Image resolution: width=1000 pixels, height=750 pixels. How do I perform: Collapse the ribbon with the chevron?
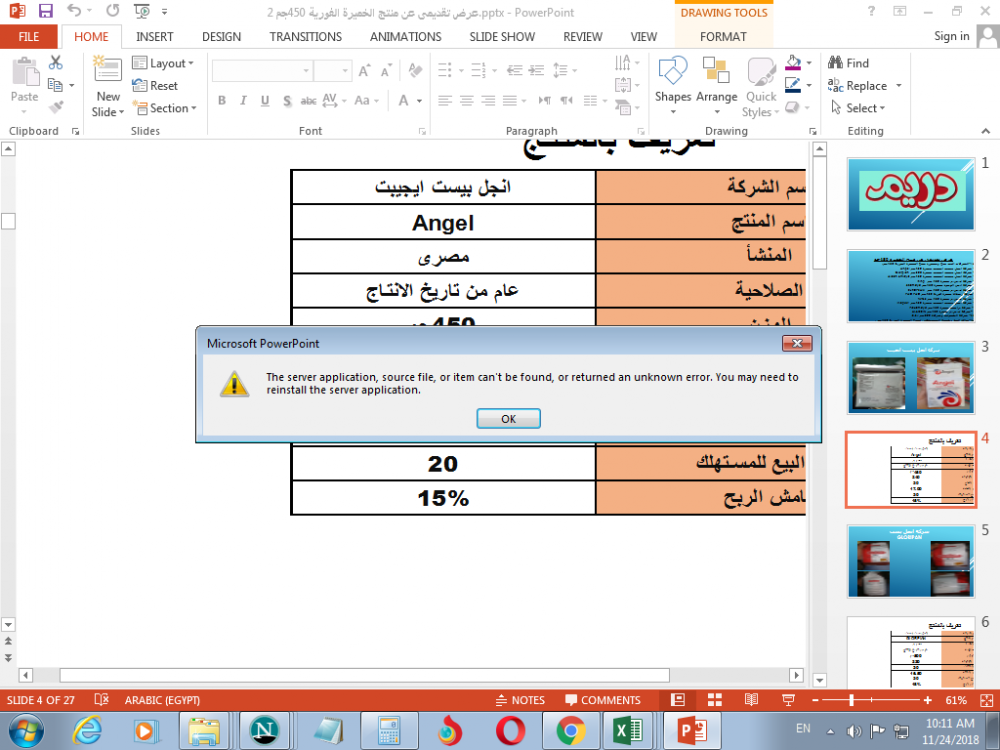986,131
